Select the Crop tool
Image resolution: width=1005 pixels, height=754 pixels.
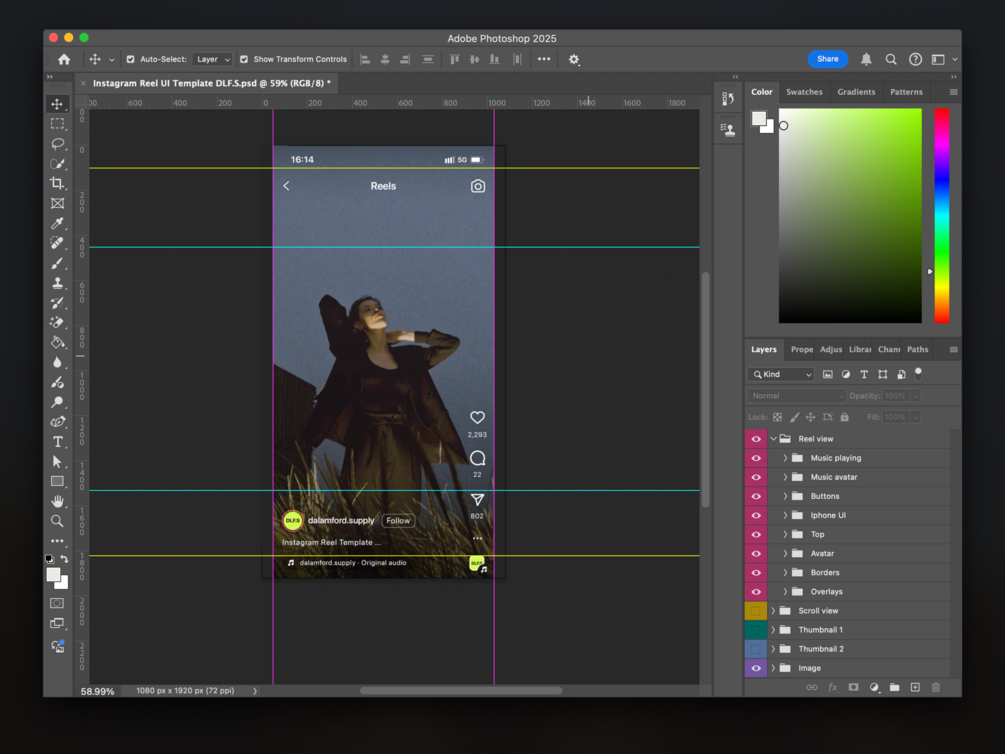57,183
